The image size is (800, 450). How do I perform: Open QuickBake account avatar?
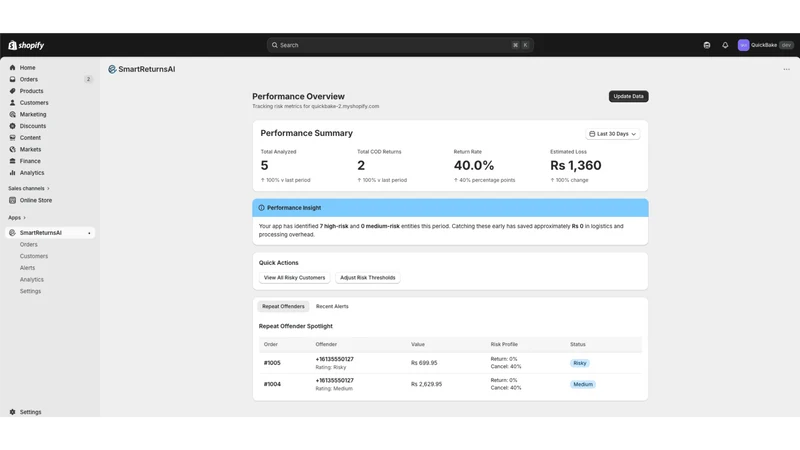click(x=743, y=45)
